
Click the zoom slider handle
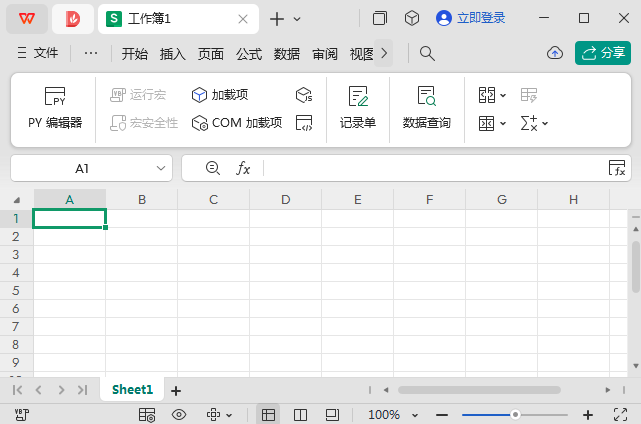click(x=515, y=414)
